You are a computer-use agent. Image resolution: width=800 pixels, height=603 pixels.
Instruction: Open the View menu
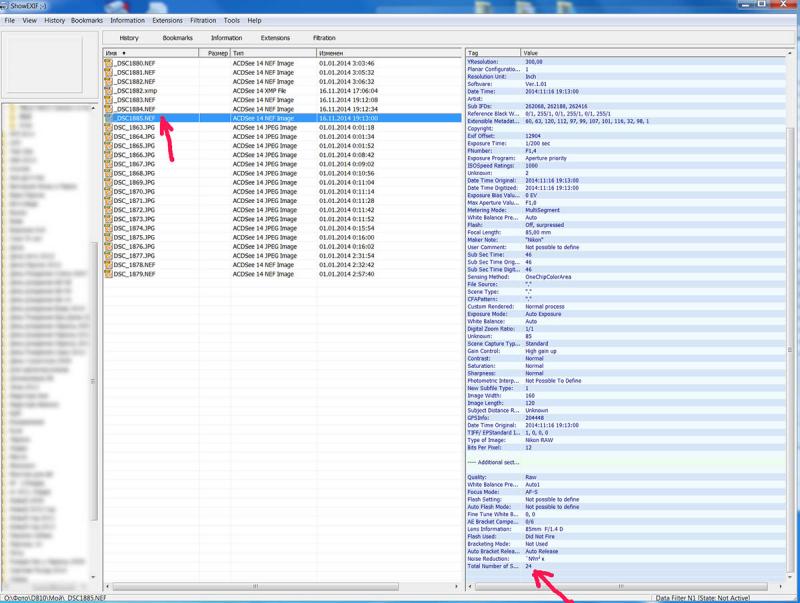point(30,20)
